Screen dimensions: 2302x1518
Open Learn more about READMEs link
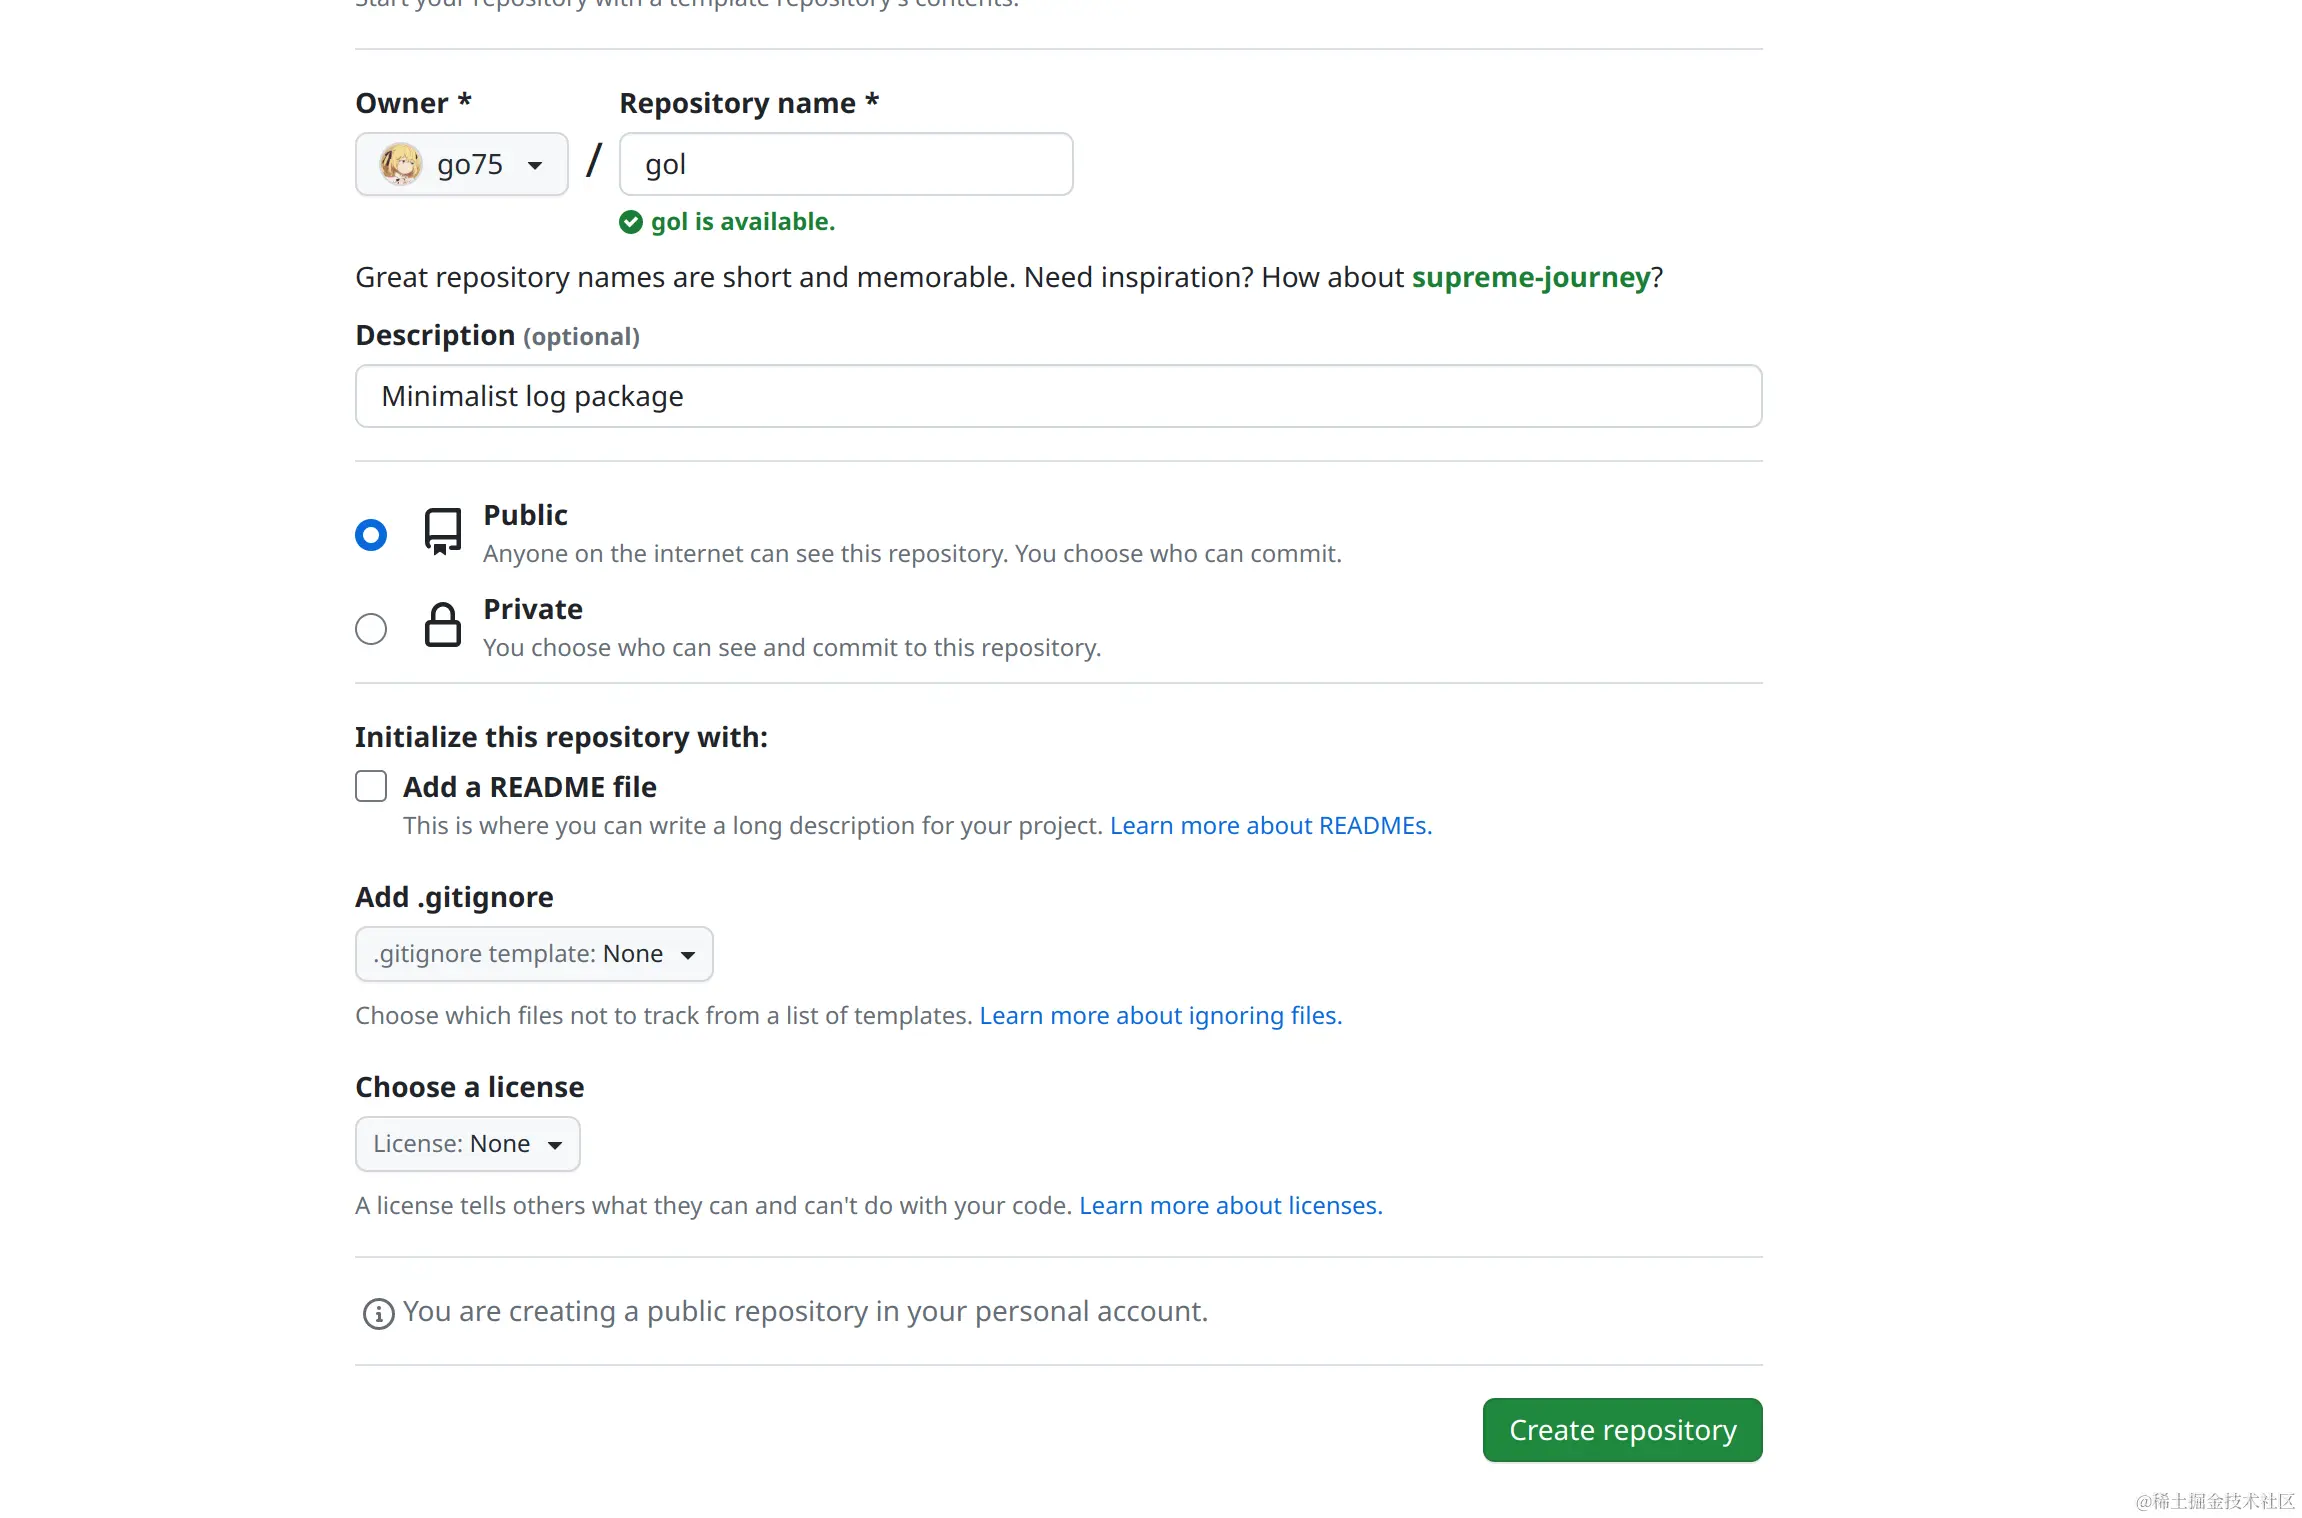click(x=1270, y=825)
